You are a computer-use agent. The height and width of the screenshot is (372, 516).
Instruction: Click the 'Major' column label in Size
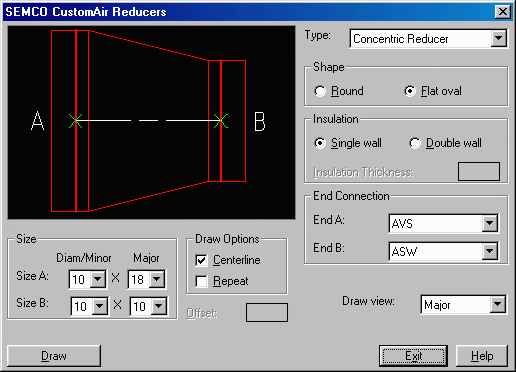click(x=146, y=258)
